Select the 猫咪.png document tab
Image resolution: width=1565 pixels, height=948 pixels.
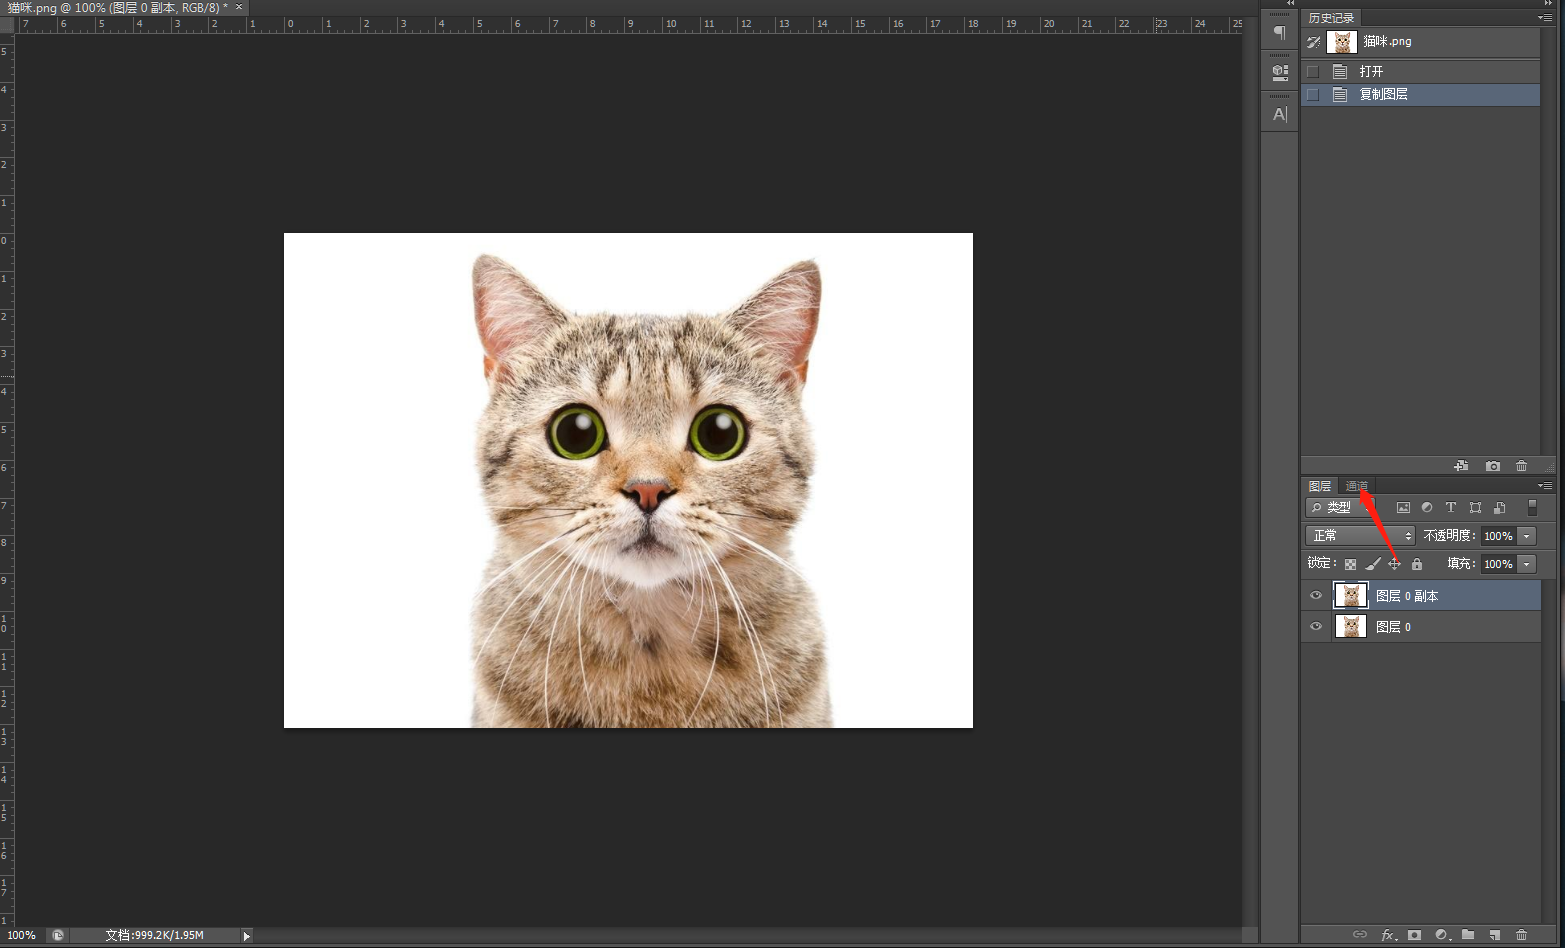tap(117, 8)
